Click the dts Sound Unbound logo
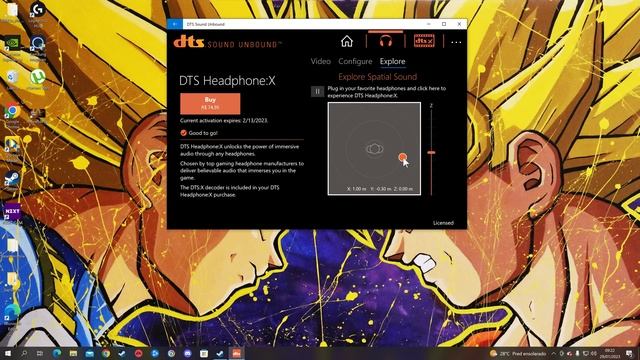Viewport: 640px width, 360px height. pos(227,42)
